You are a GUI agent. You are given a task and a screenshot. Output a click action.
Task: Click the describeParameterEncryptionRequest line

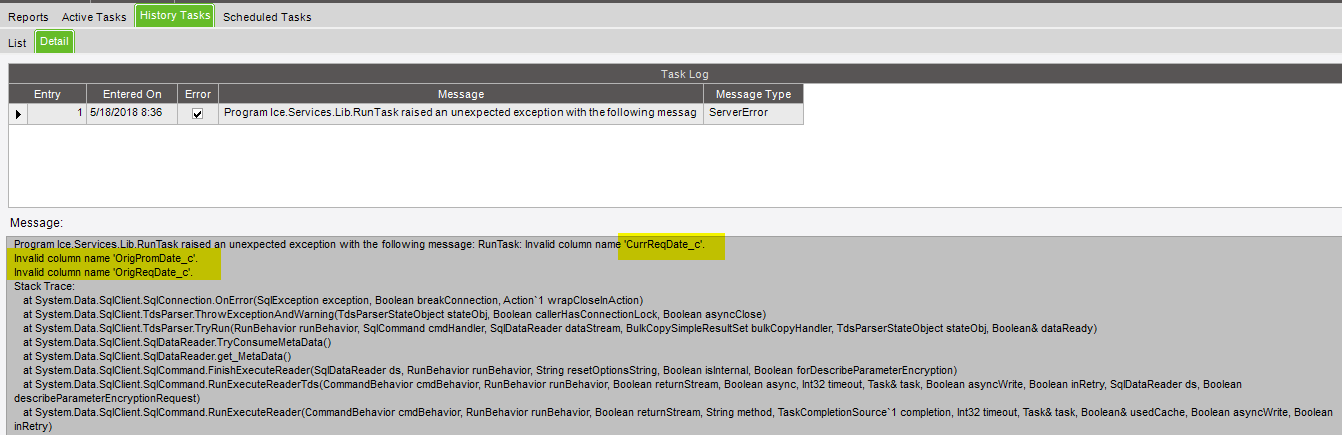point(107,398)
